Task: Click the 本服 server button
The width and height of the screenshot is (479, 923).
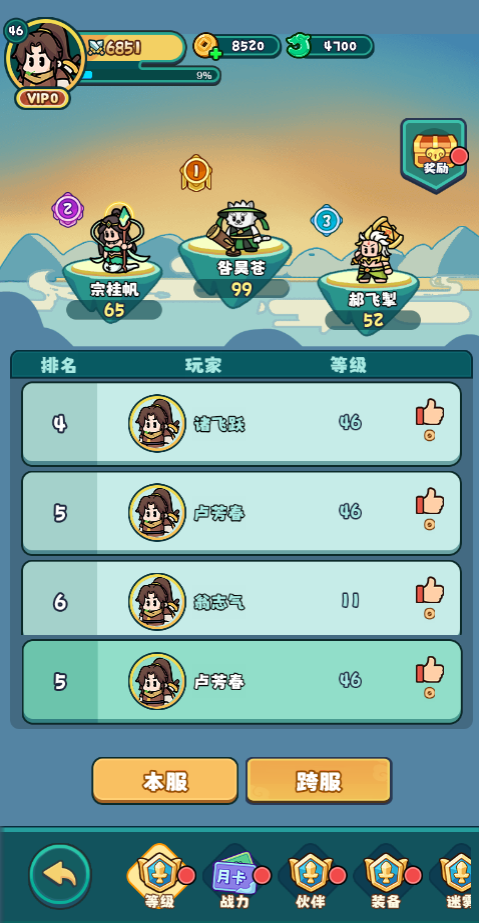Action: pos(165,781)
